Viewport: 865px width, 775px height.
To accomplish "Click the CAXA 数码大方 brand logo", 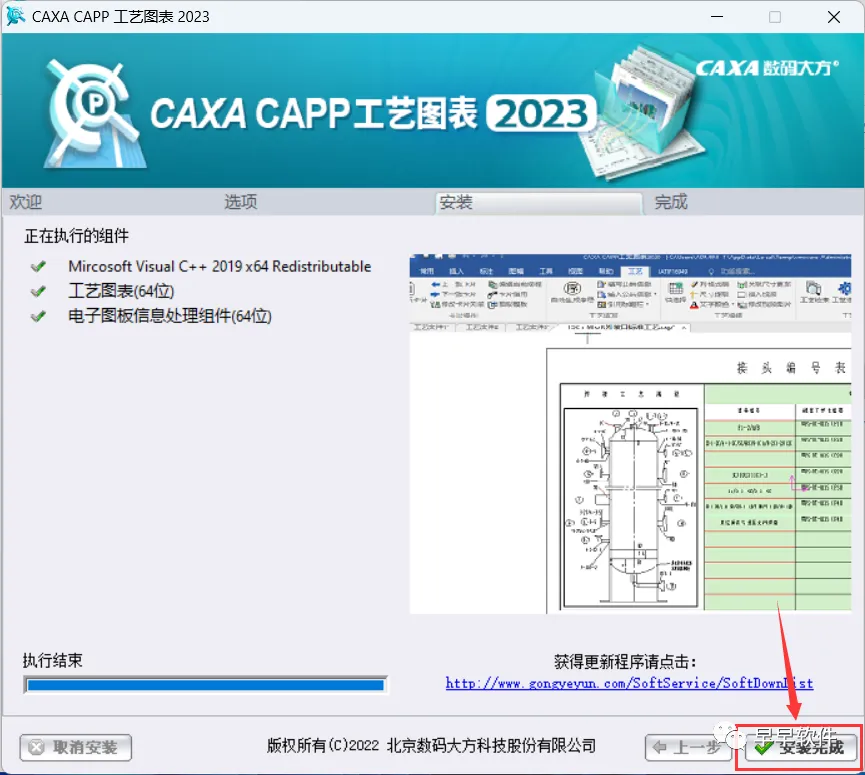I will click(767, 68).
